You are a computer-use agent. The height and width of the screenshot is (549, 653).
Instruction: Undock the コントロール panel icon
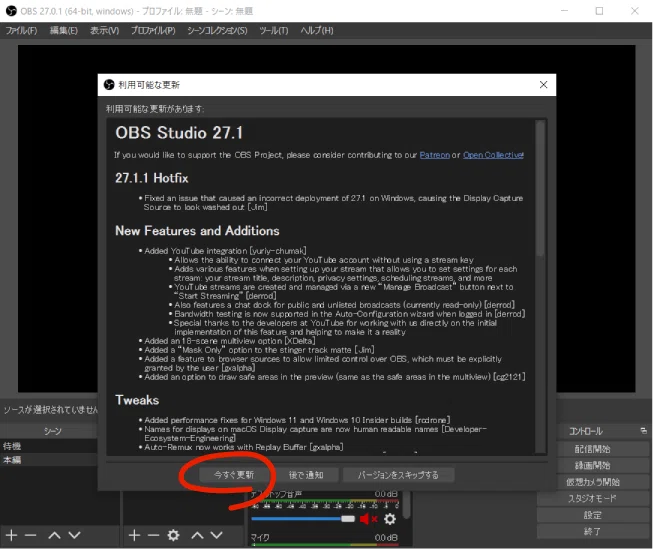pos(643,431)
